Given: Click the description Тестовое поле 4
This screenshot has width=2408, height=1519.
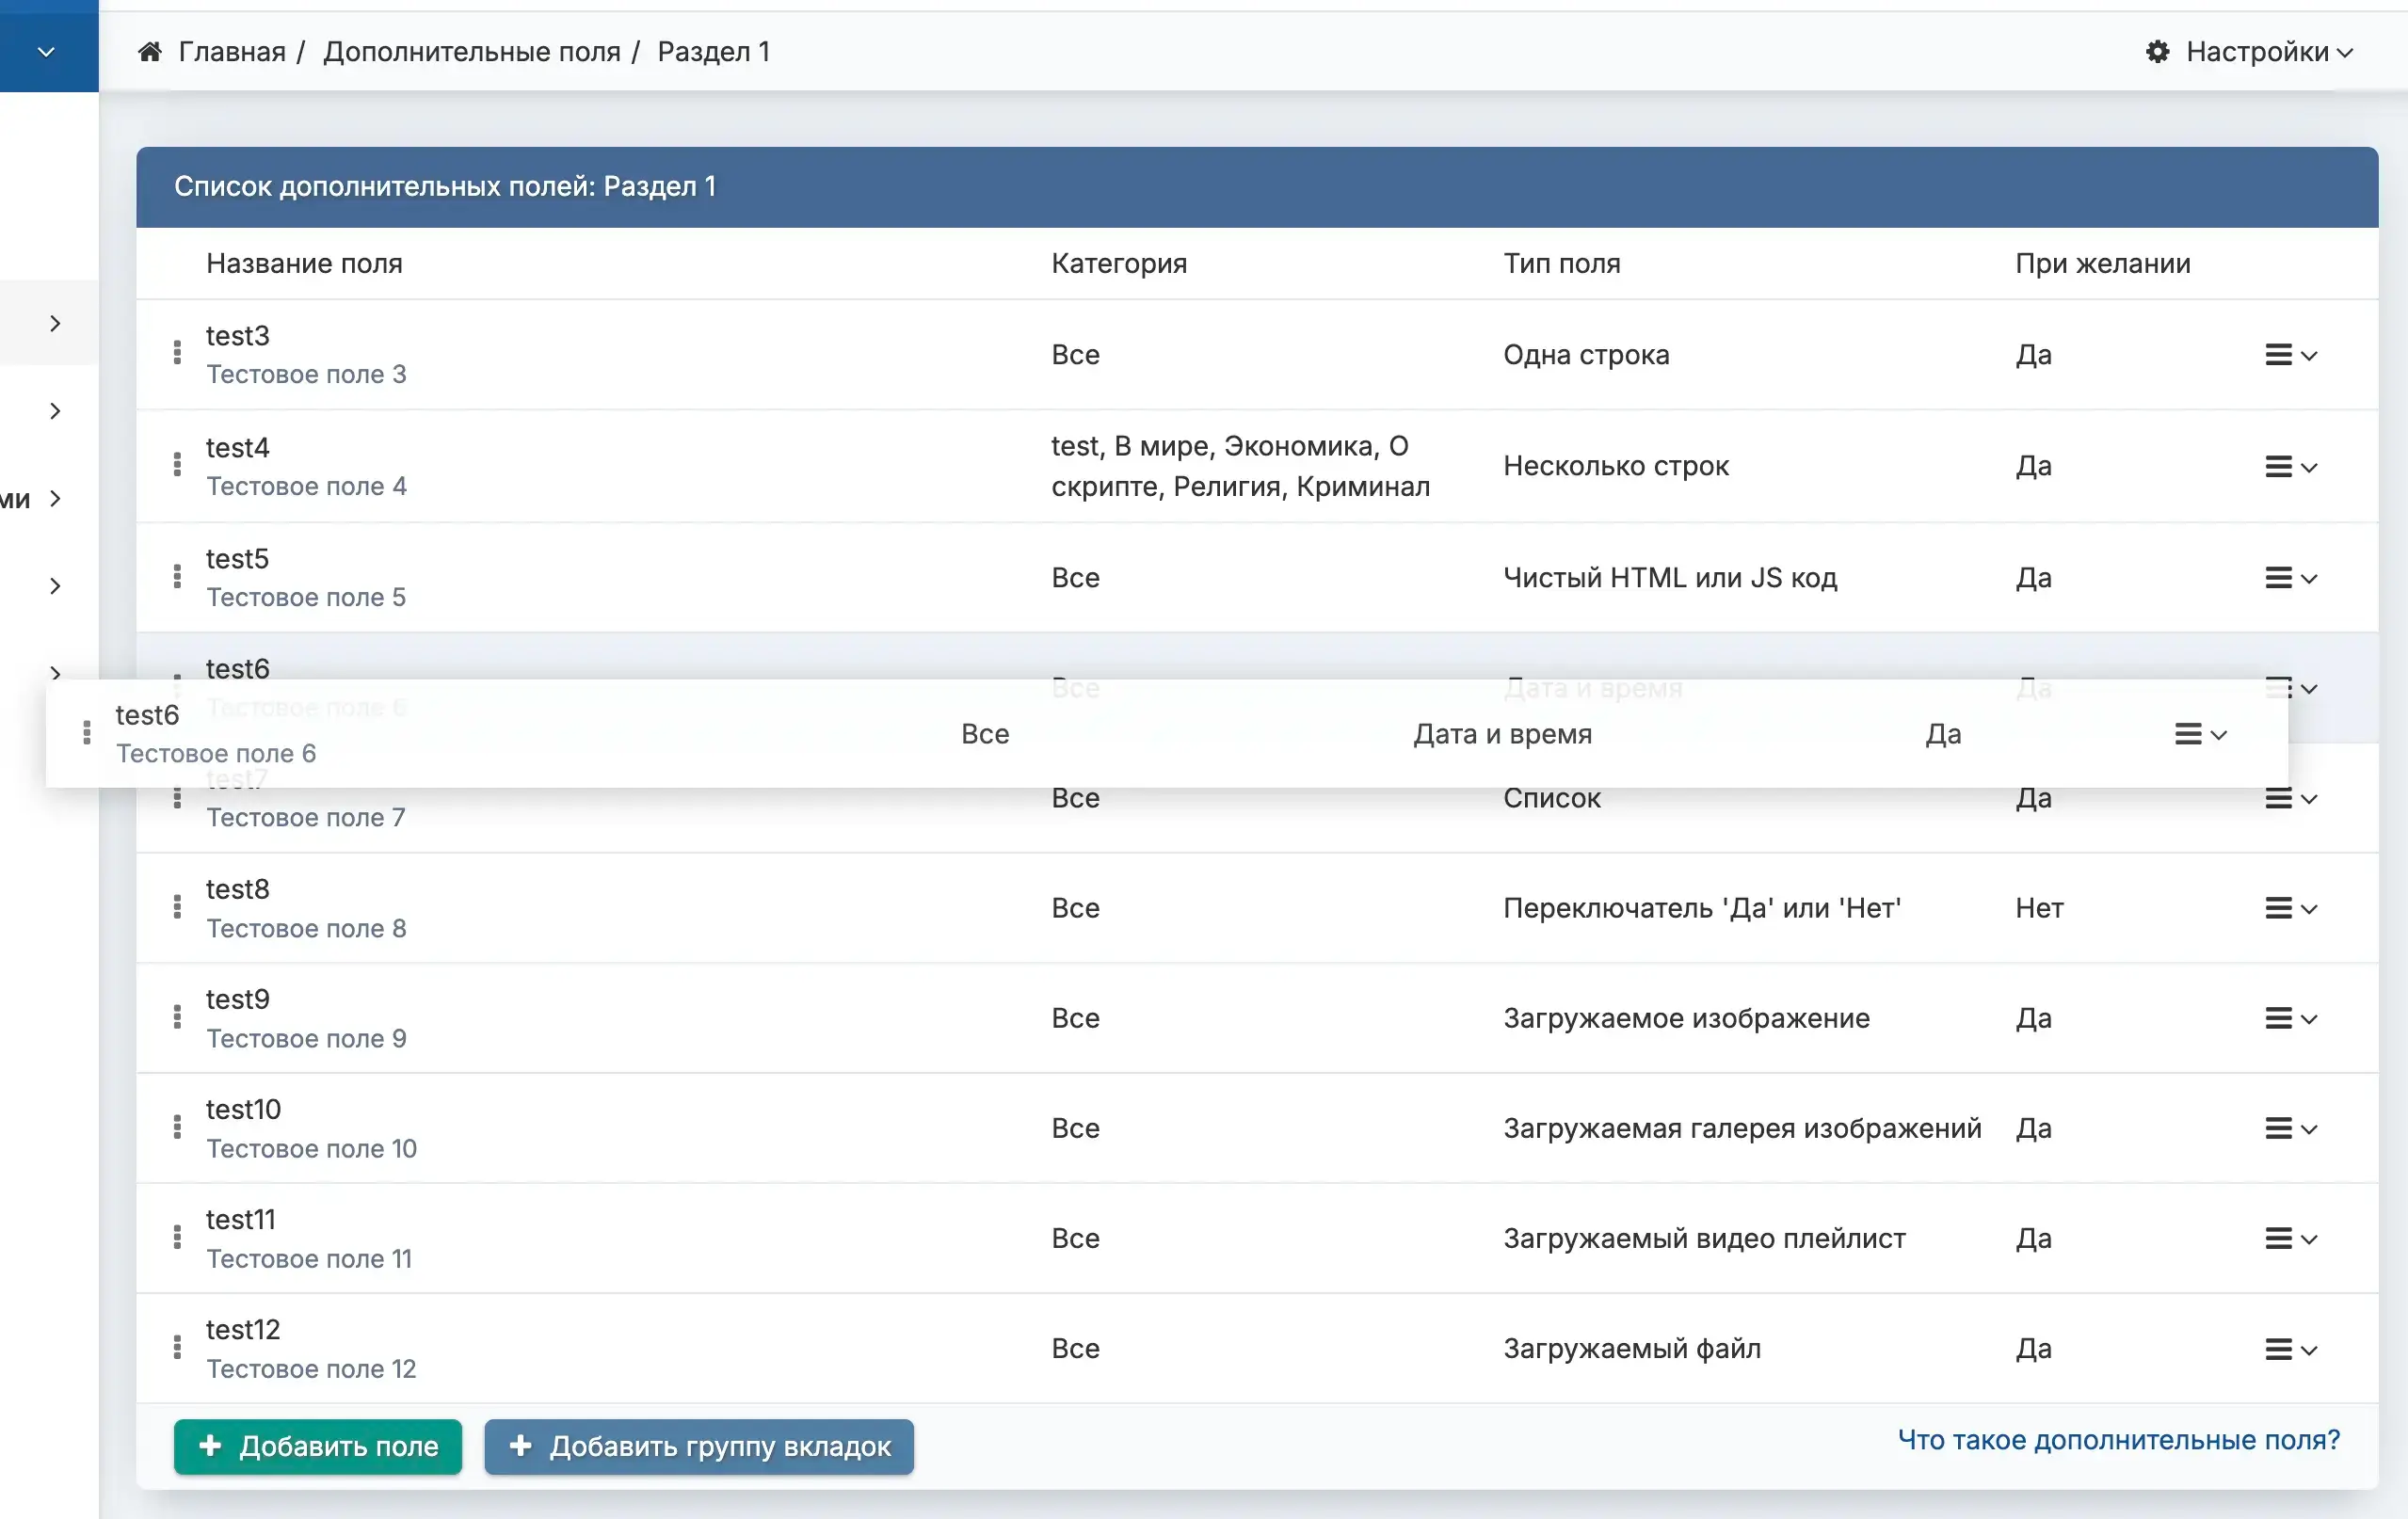Looking at the screenshot, I should click(x=306, y=486).
